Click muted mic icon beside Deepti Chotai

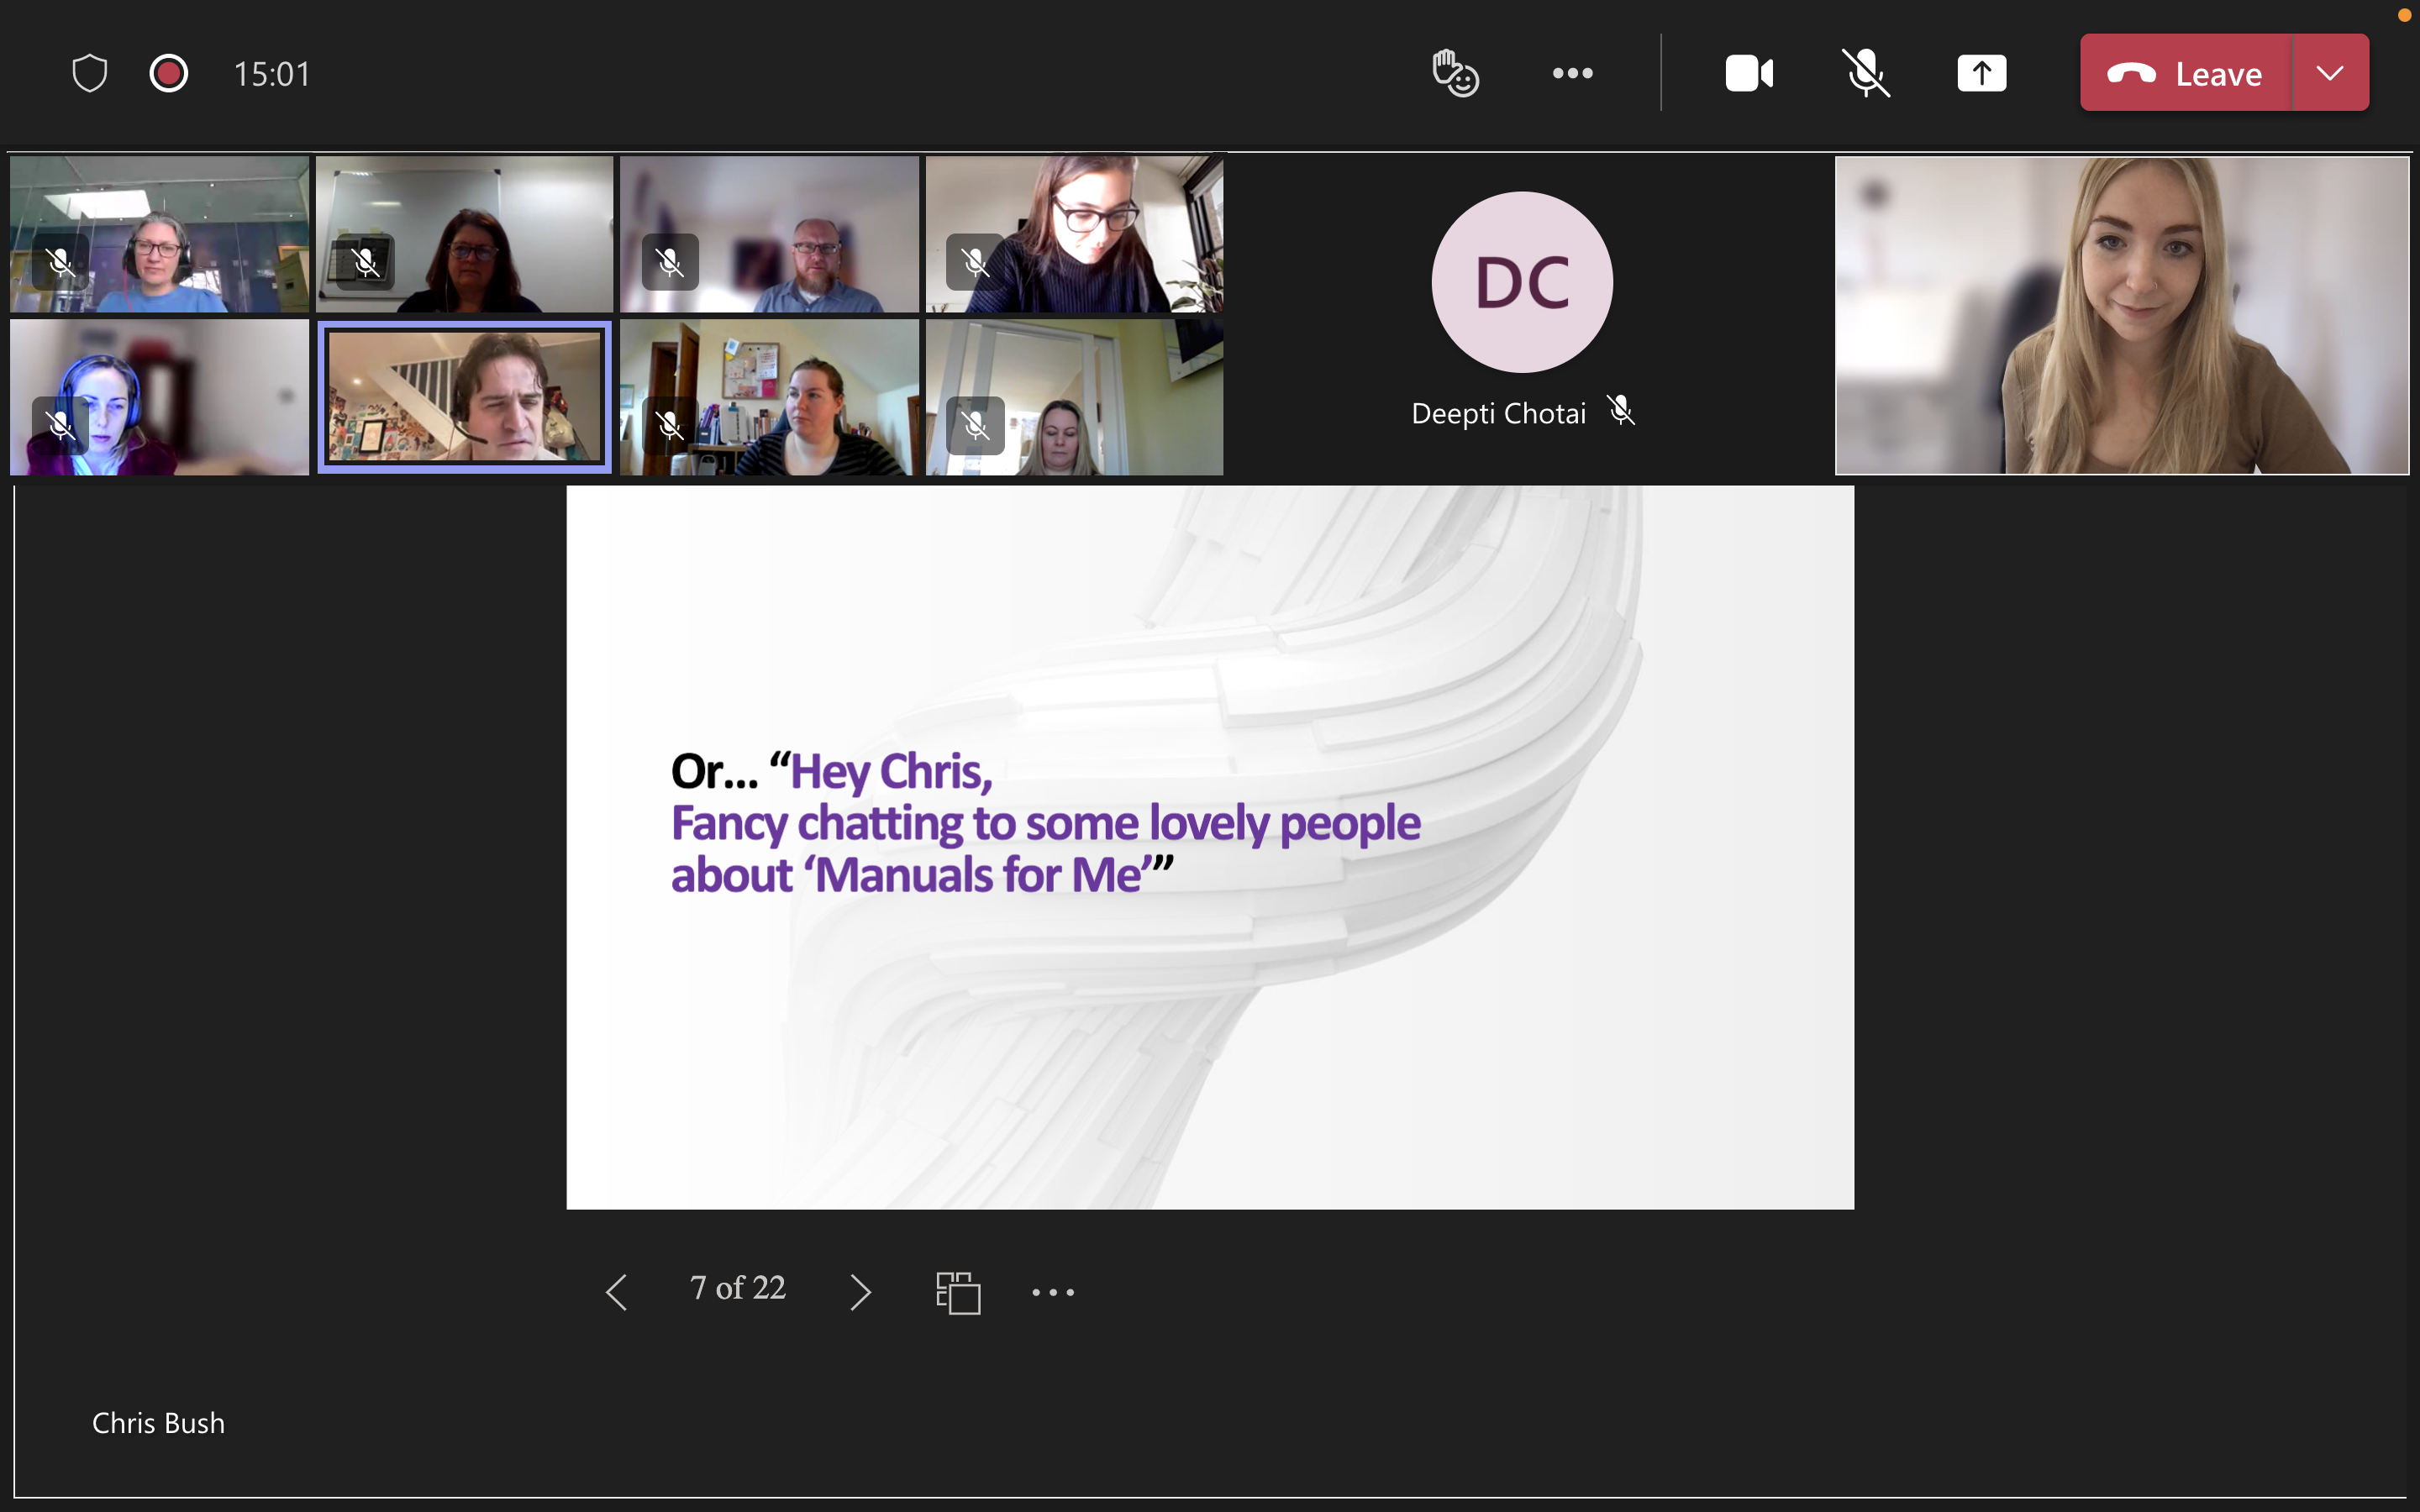(1621, 411)
